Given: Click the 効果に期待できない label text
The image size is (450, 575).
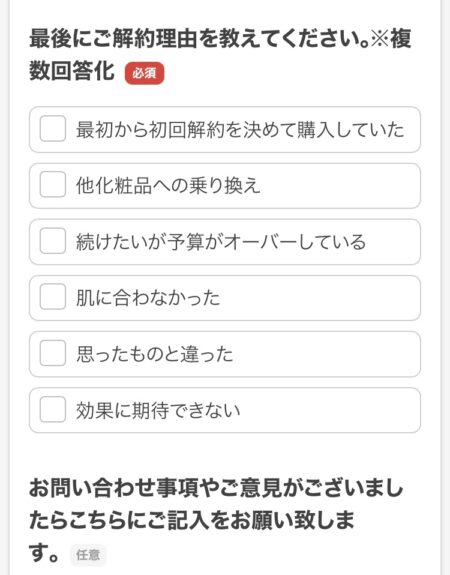Looking at the screenshot, I should click(158, 410).
